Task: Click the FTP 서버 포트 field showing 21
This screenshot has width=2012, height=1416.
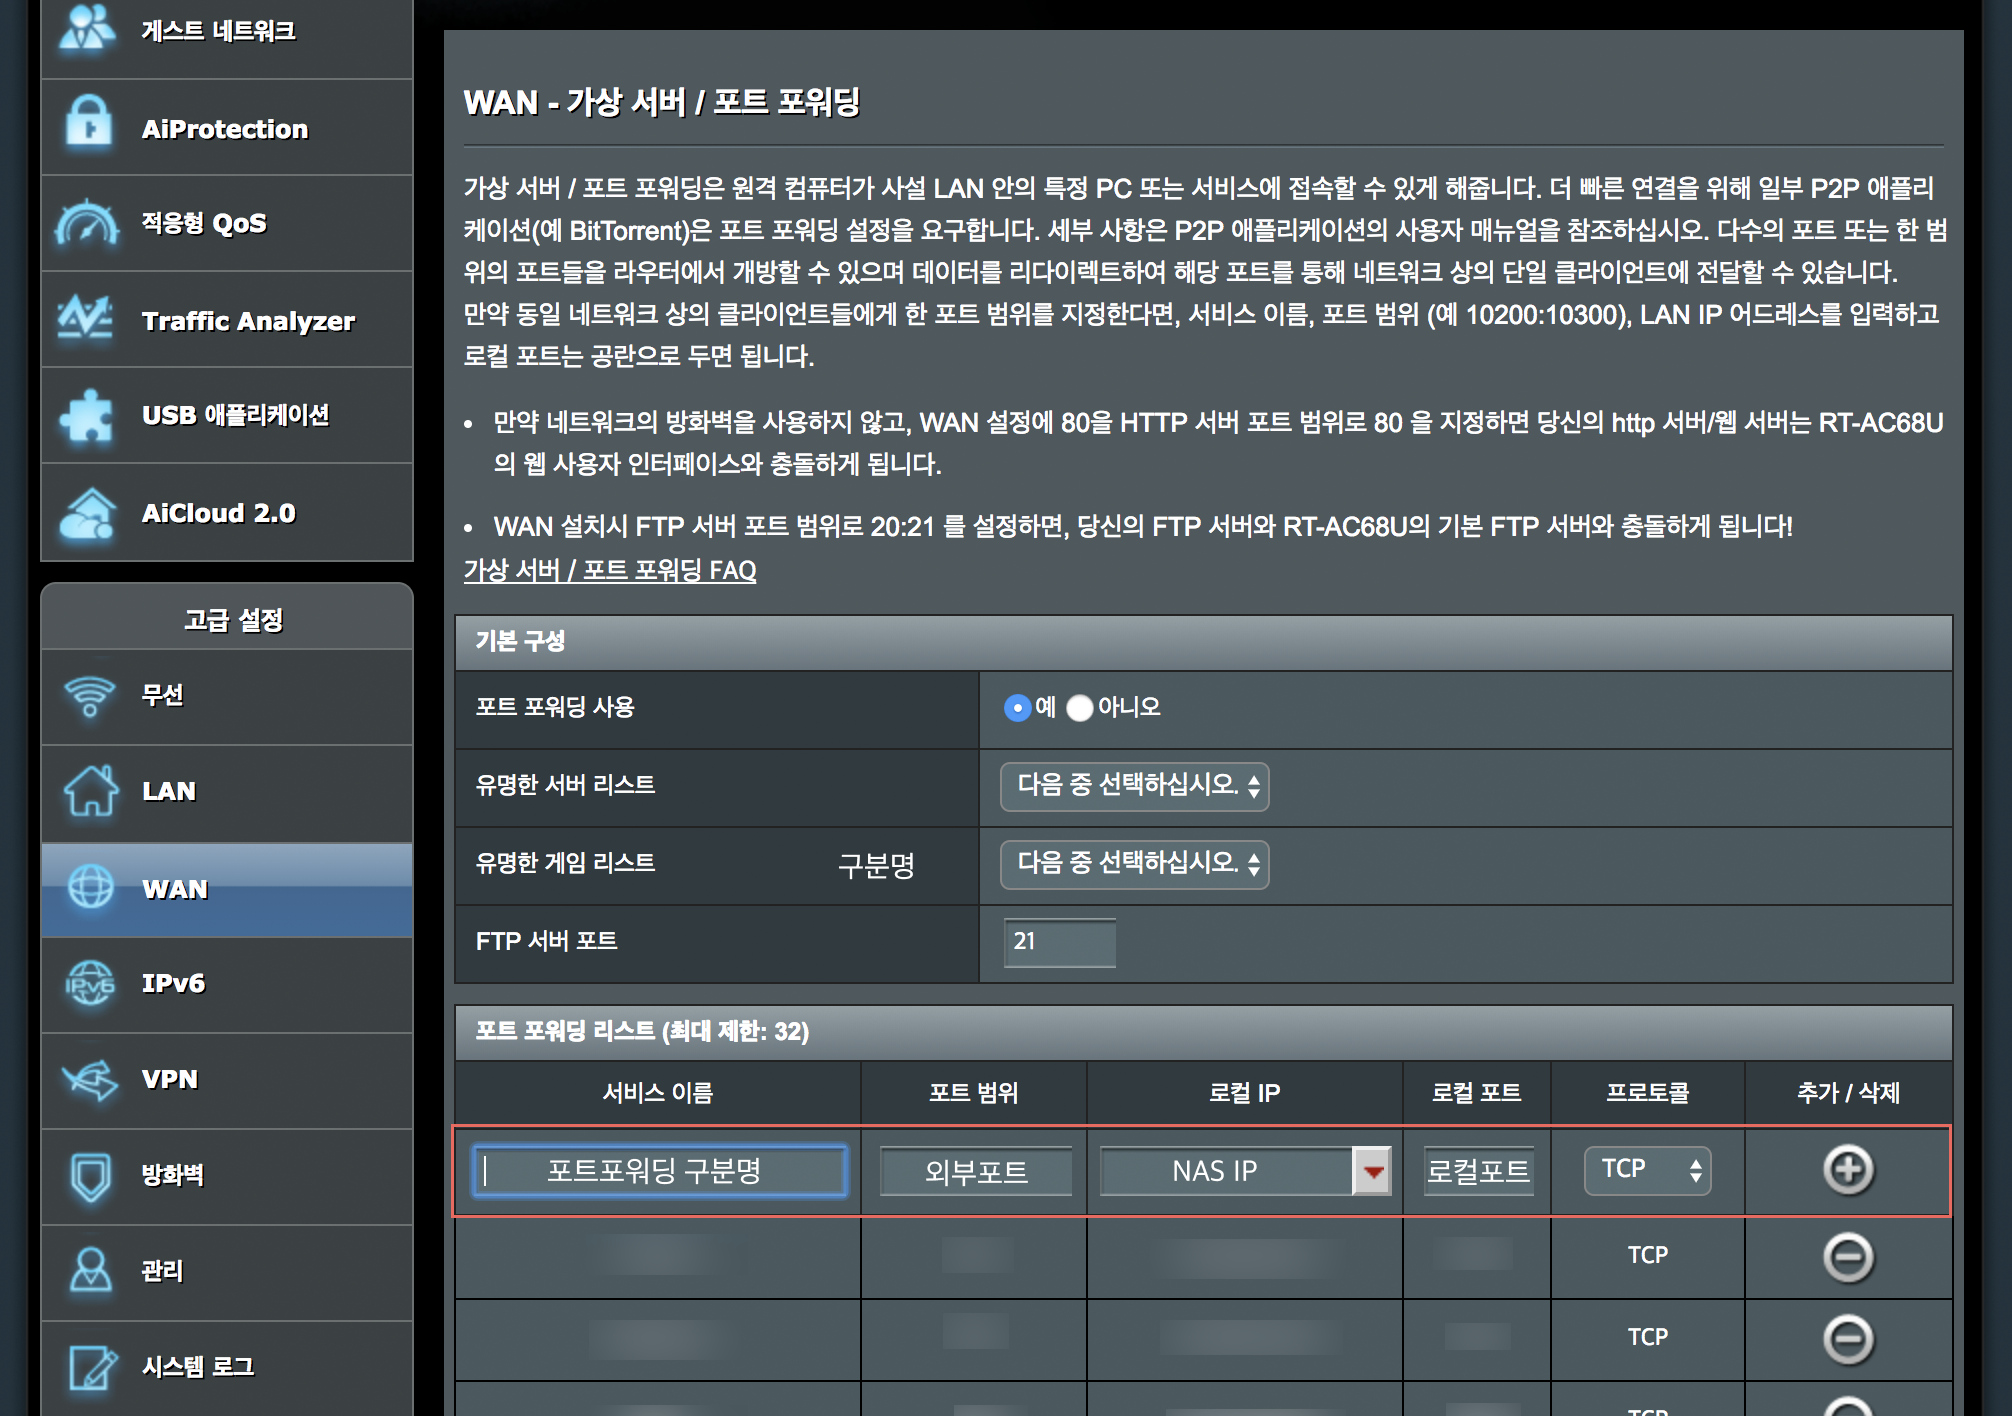Action: coord(1060,942)
